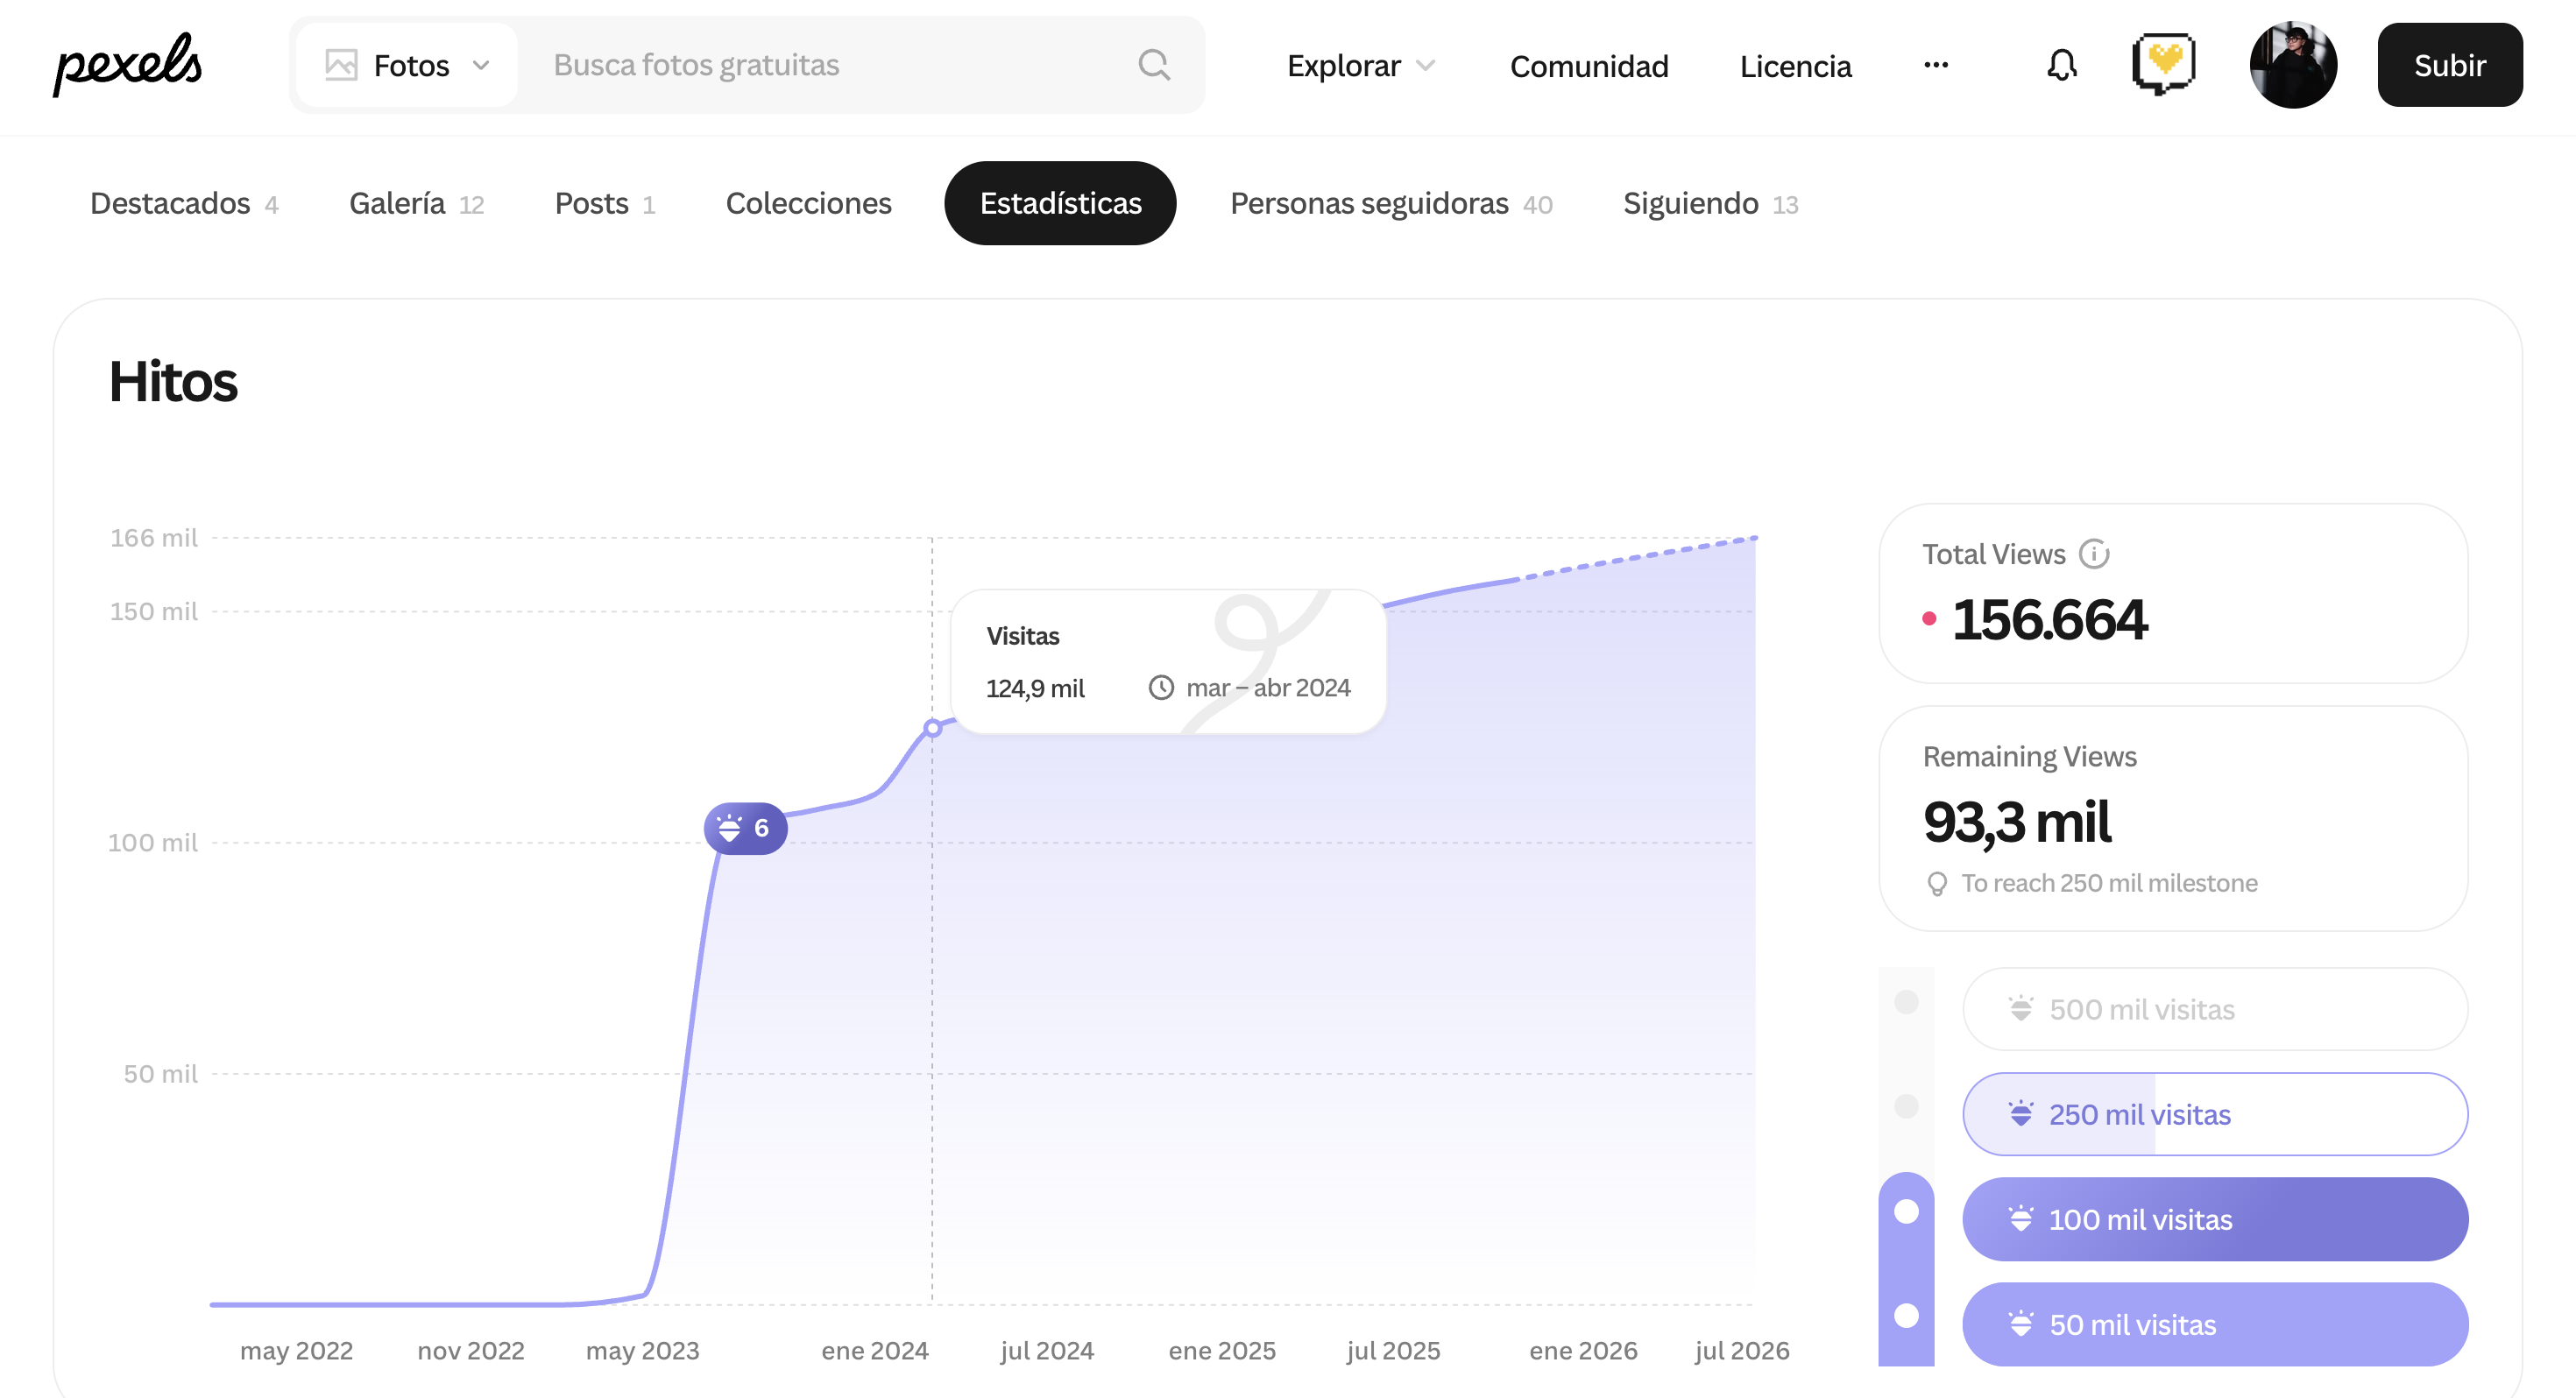Click the Total Views info icon
The height and width of the screenshot is (1398, 2576).
point(2094,554)
